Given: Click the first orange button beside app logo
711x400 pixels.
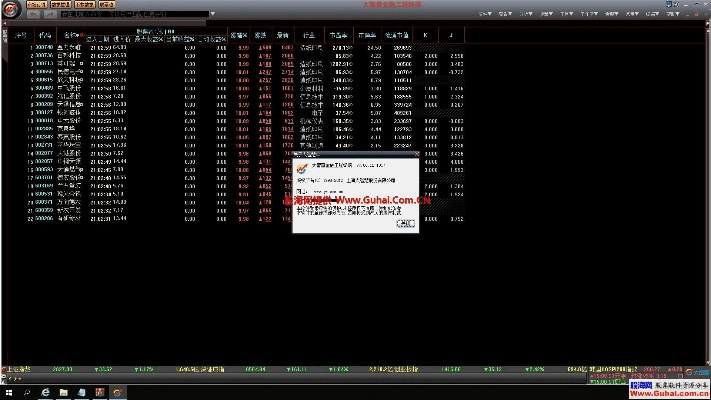Looking at the screenshot, I should click(36, 5).
